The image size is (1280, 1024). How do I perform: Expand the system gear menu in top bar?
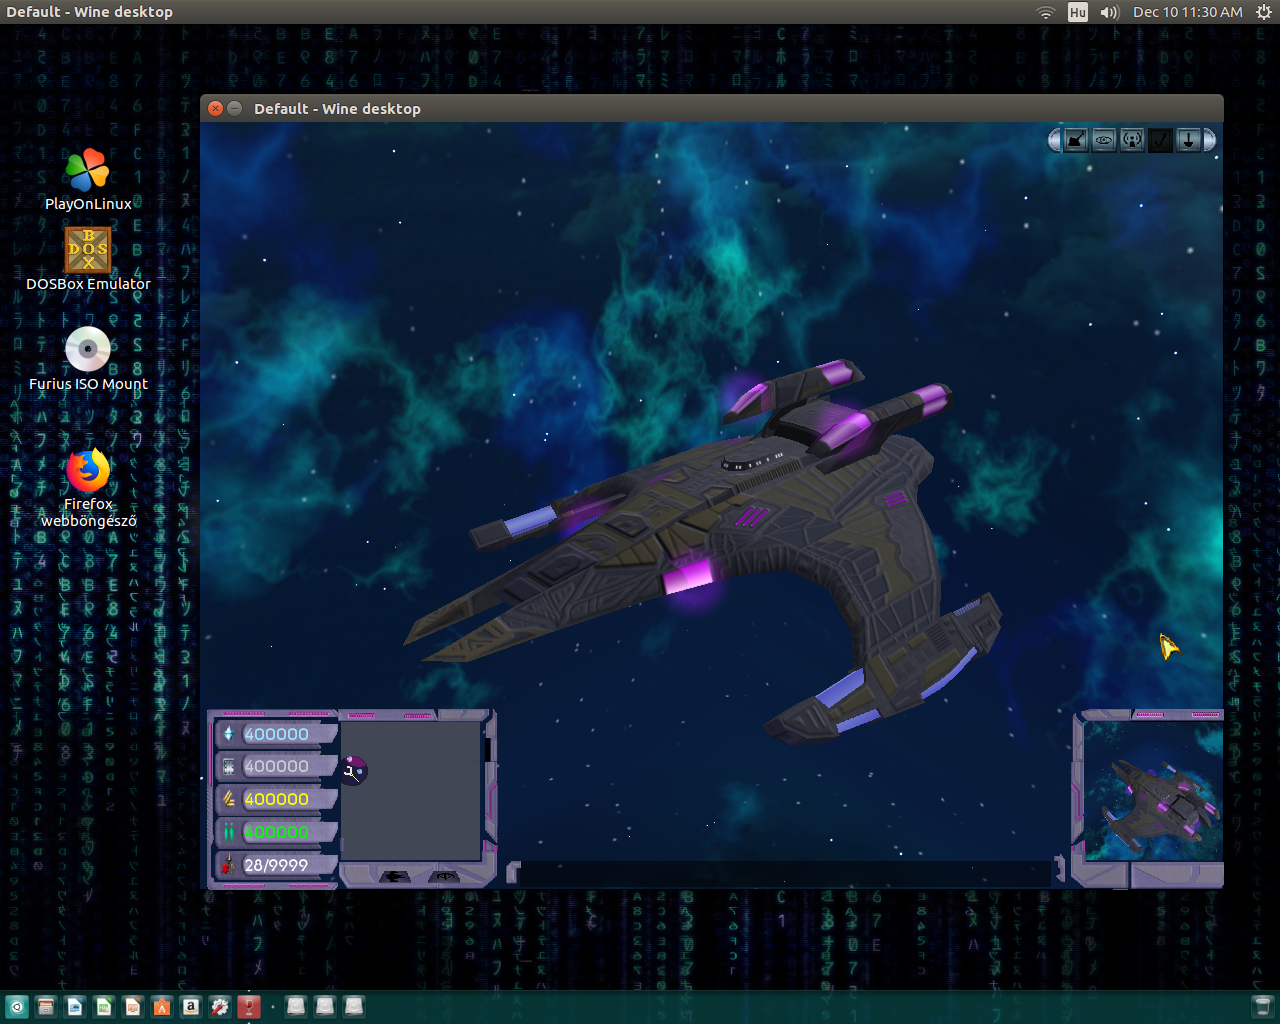pyautogui.click(x=1263, y=12)
